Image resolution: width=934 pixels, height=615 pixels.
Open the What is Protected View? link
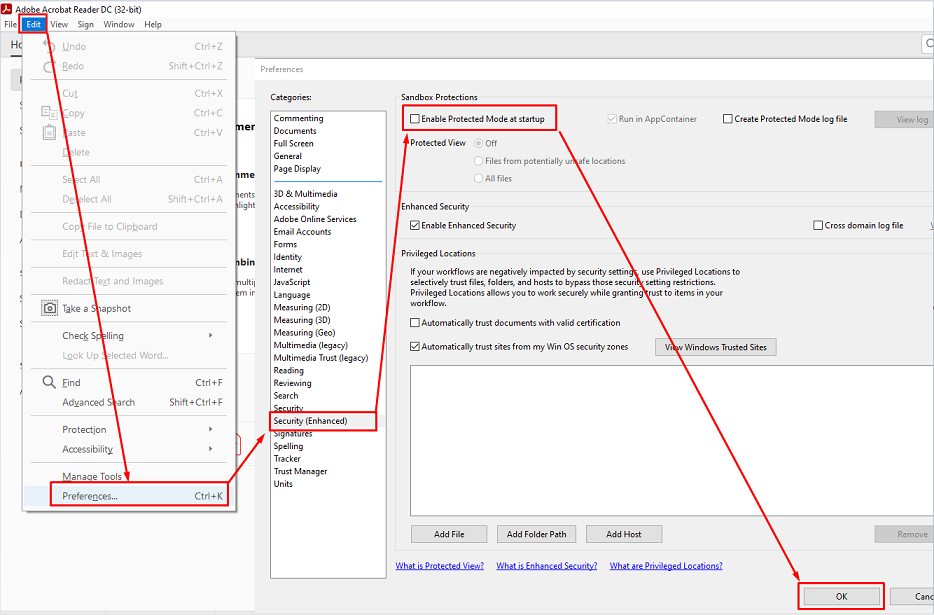pyautogui.click(x=439, y=566)
